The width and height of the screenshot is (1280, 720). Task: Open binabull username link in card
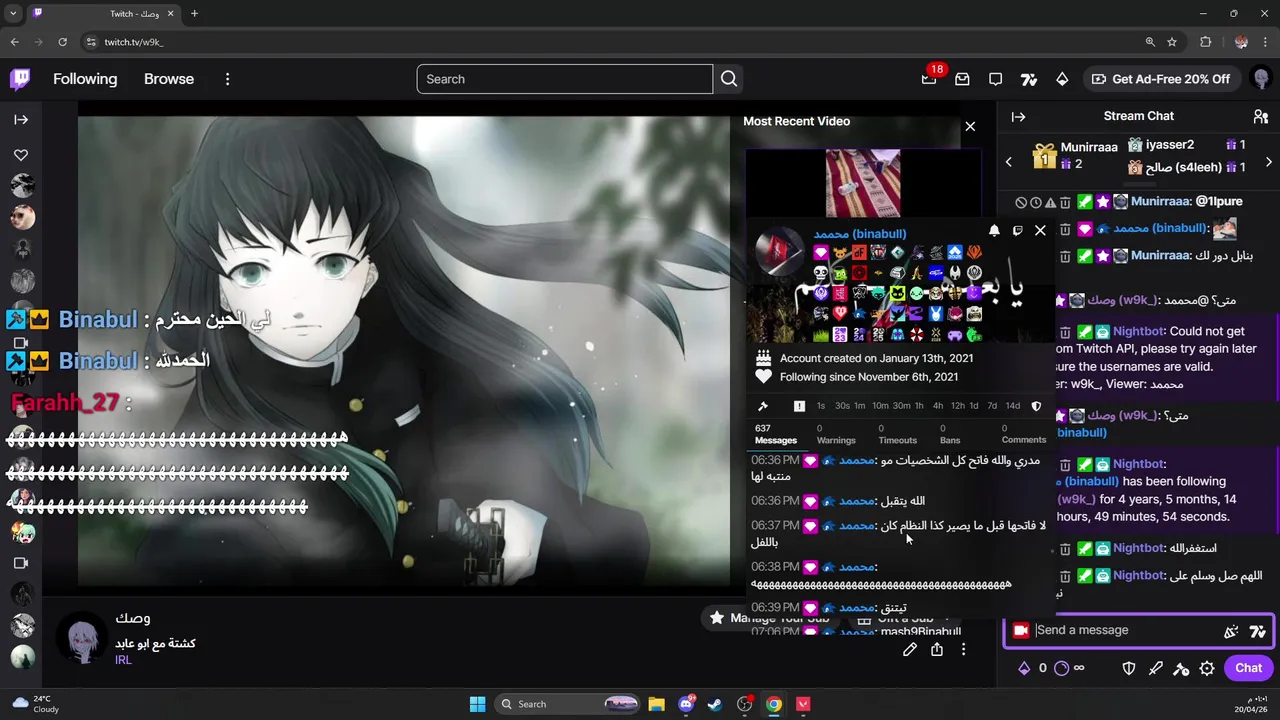[860, 234]
